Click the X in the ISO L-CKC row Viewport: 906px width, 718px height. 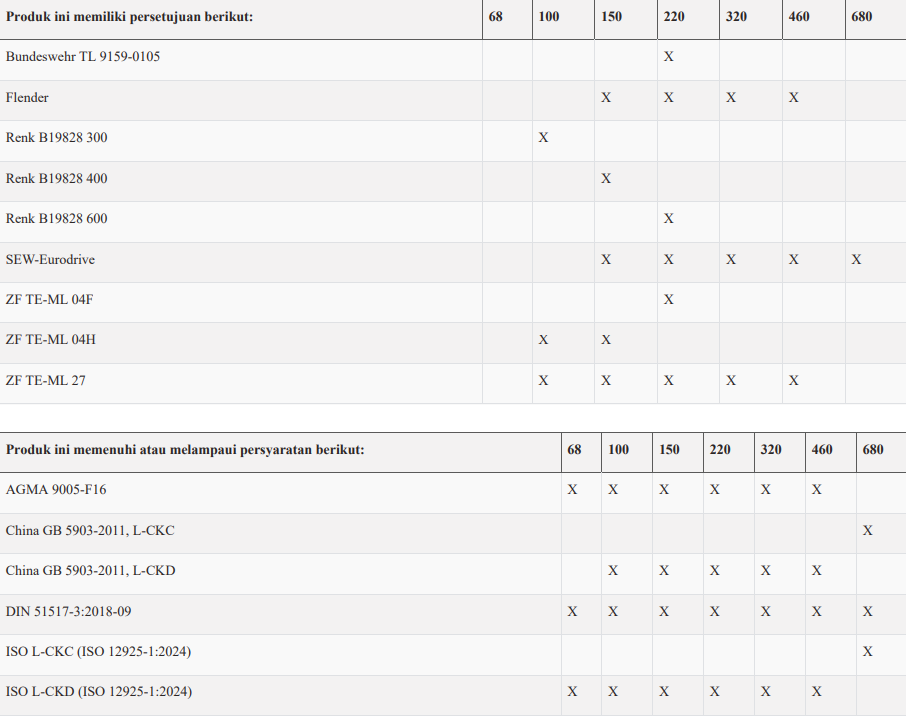click(868, 652)
